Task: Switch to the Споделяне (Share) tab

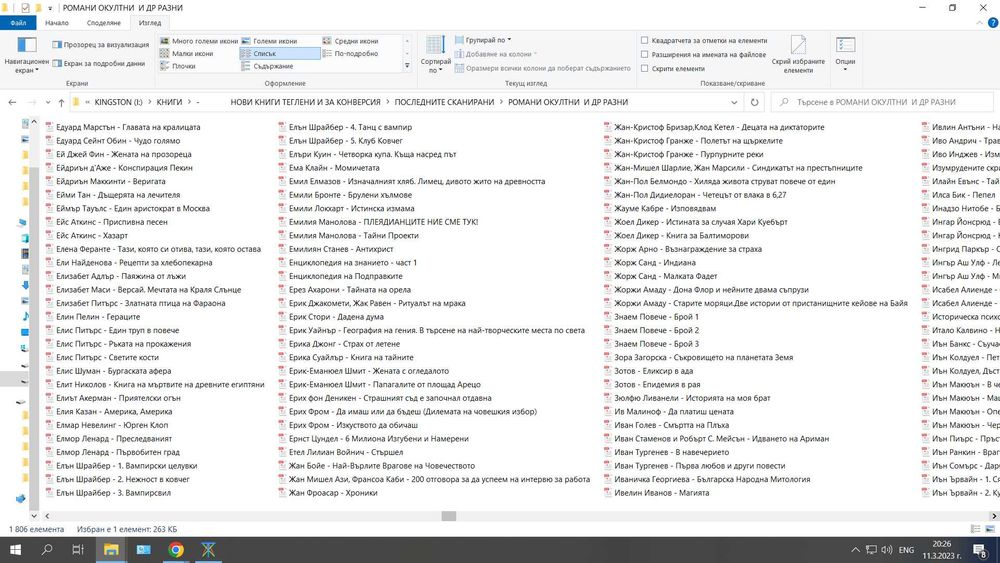Action: (104, 23)
